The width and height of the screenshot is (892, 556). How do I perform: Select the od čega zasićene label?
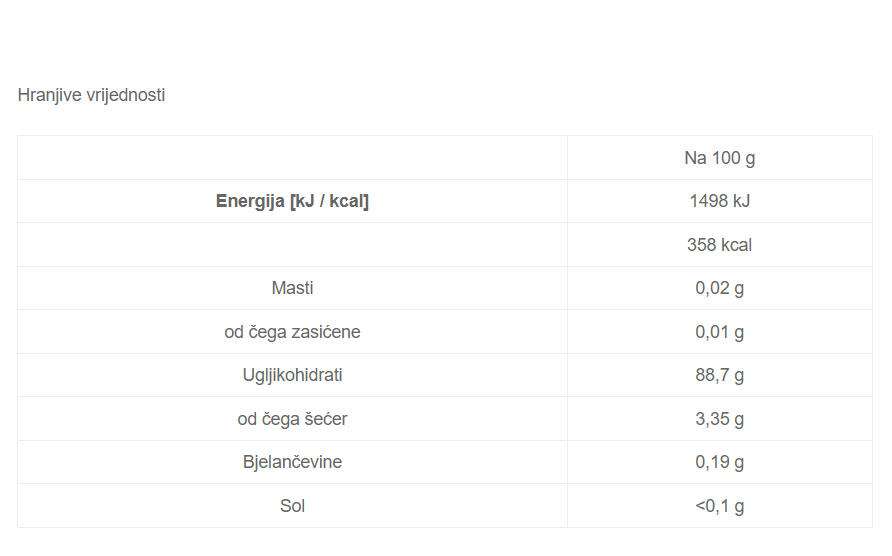[292, 332]
